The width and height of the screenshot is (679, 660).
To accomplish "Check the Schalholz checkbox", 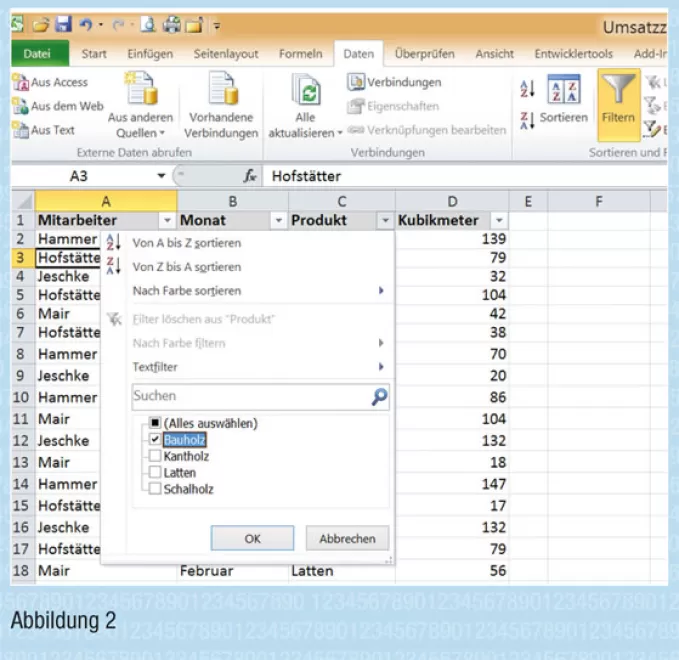I will click(155, 489).
